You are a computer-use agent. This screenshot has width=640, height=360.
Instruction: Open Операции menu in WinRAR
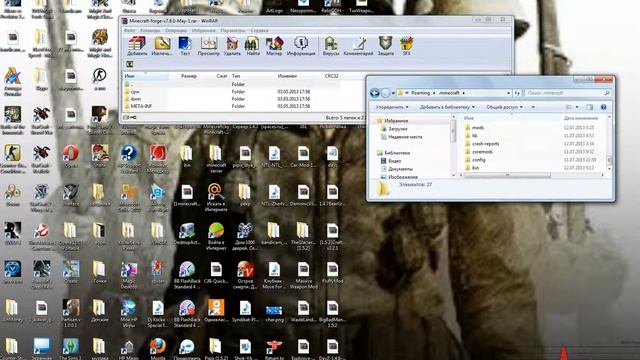(x=176, y=31)
